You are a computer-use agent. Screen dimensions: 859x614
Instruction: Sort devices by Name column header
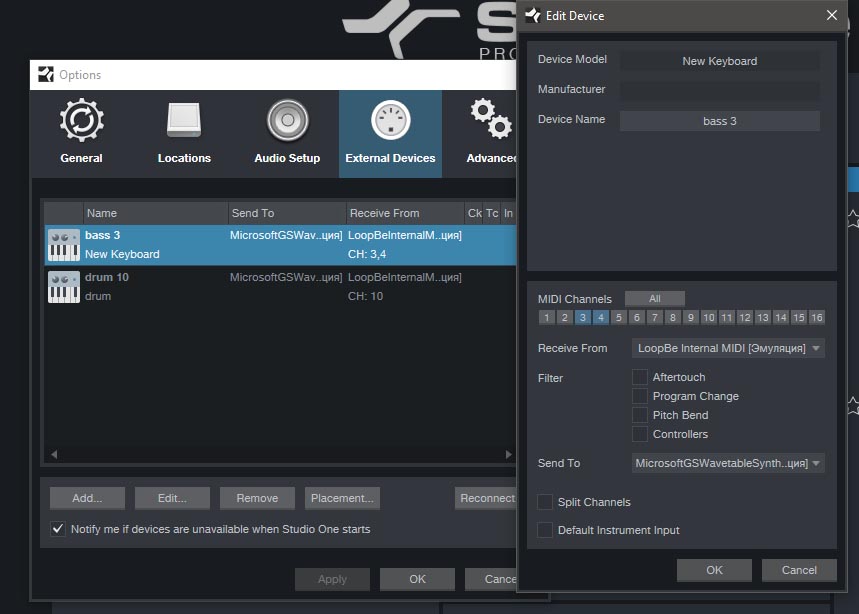pos(156,213)
